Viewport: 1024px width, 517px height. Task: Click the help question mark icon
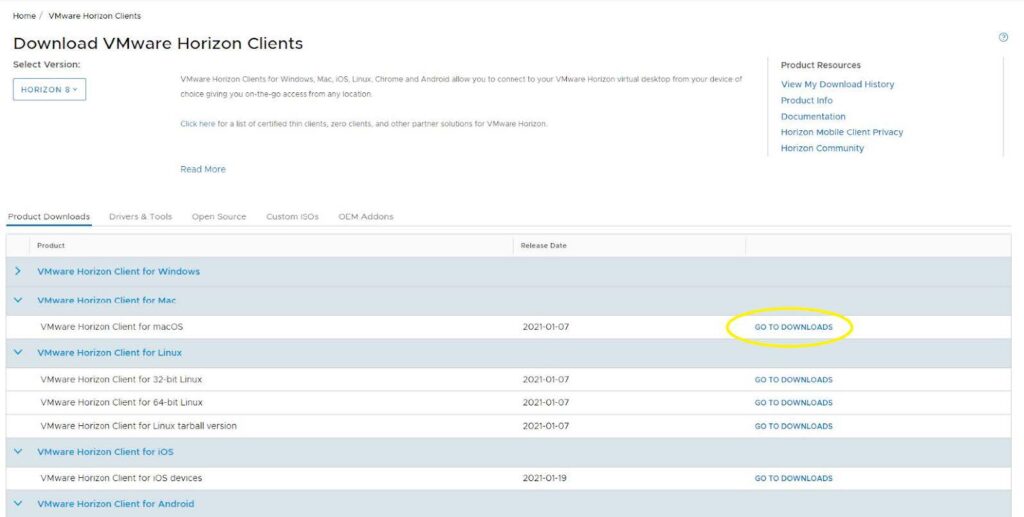(x=1003, y=37)
